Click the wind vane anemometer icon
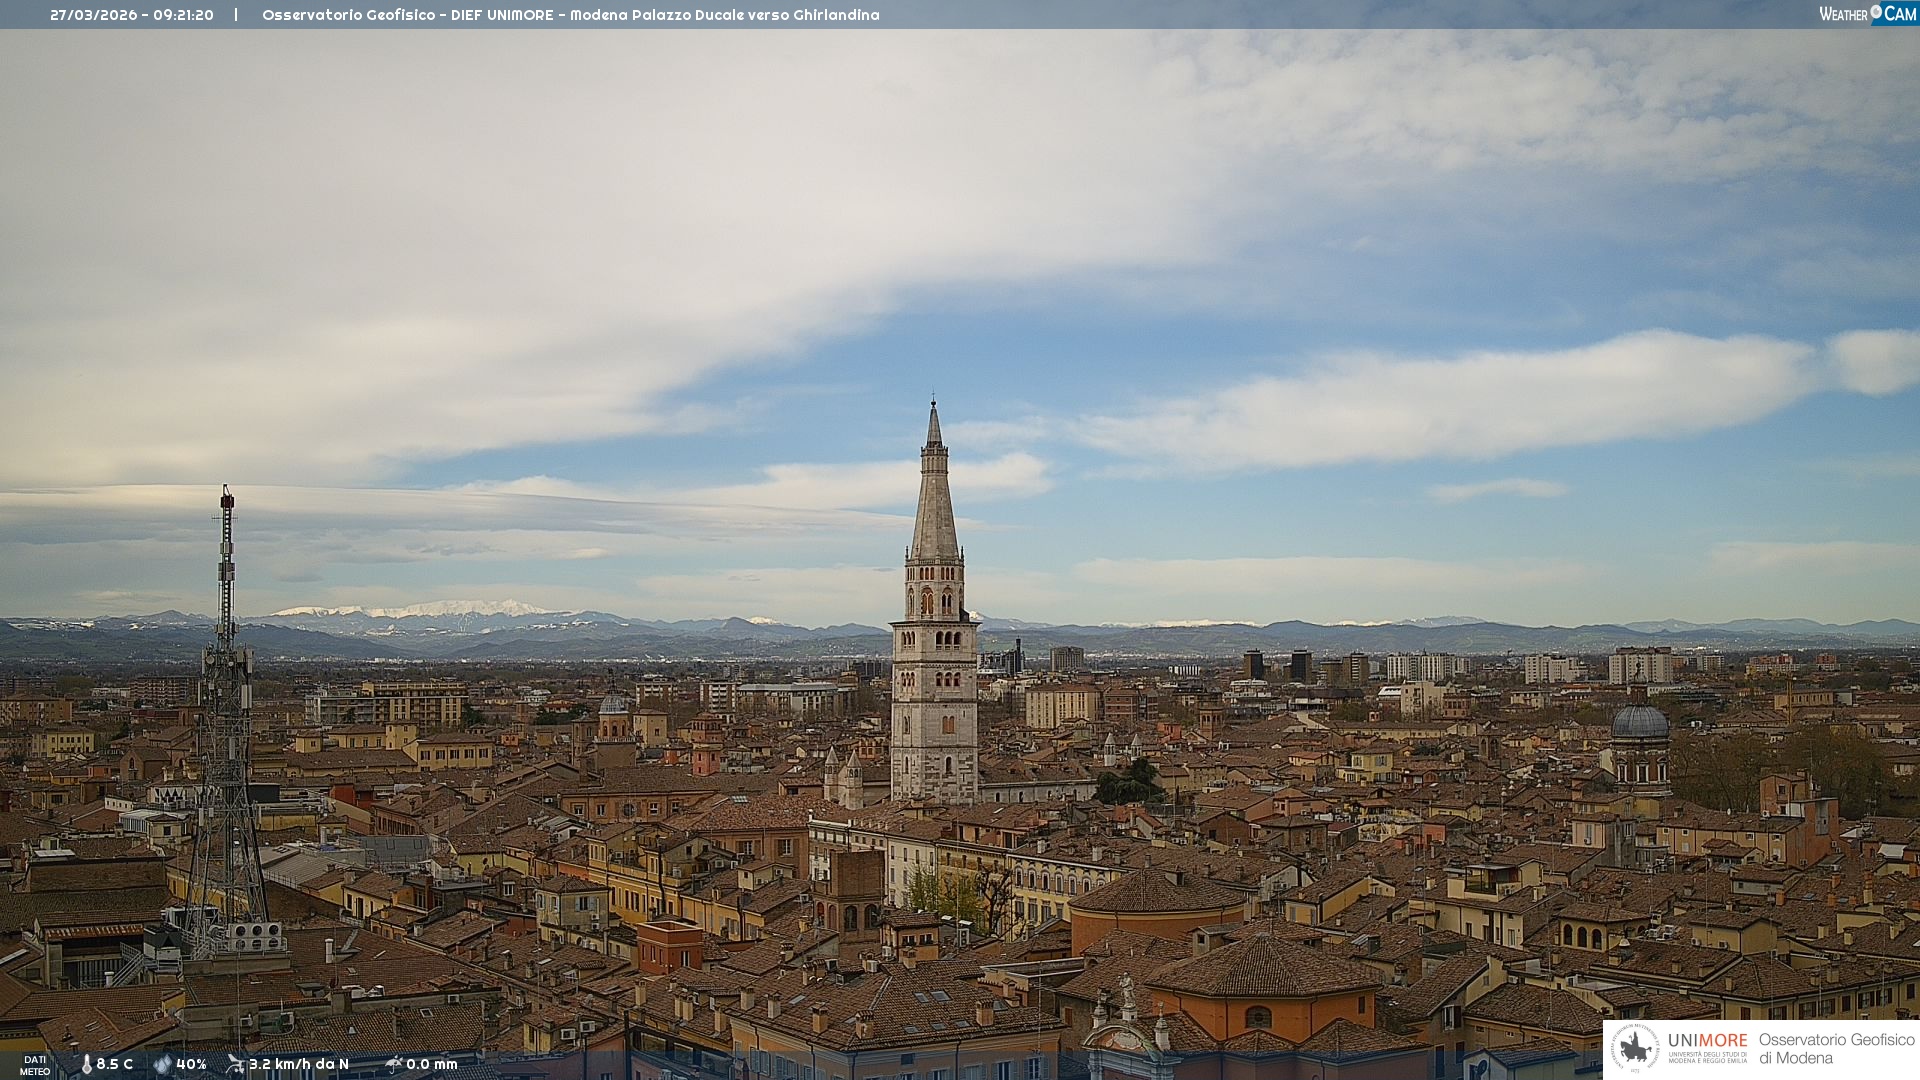 (235, 1064)
